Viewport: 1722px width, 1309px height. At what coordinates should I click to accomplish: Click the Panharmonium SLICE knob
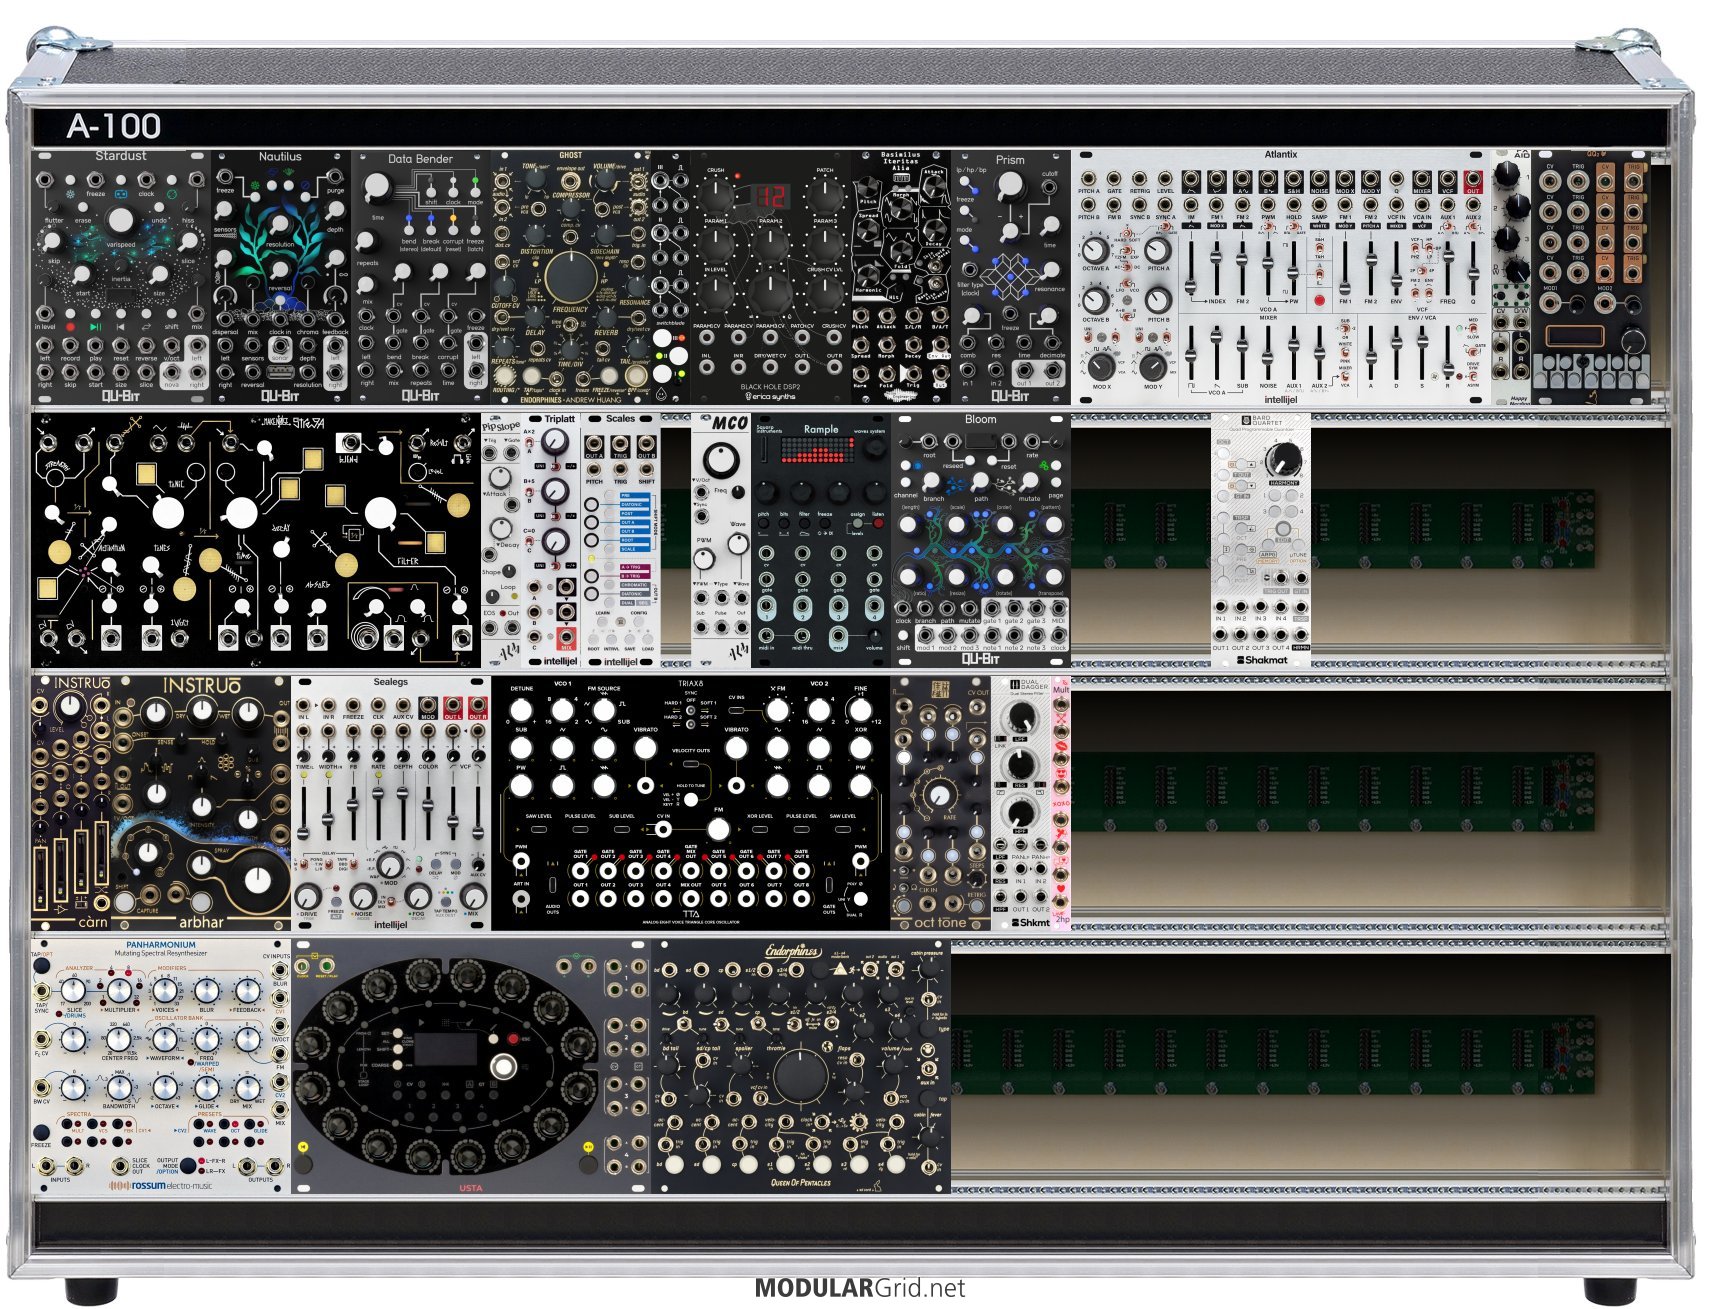(73, 990)
